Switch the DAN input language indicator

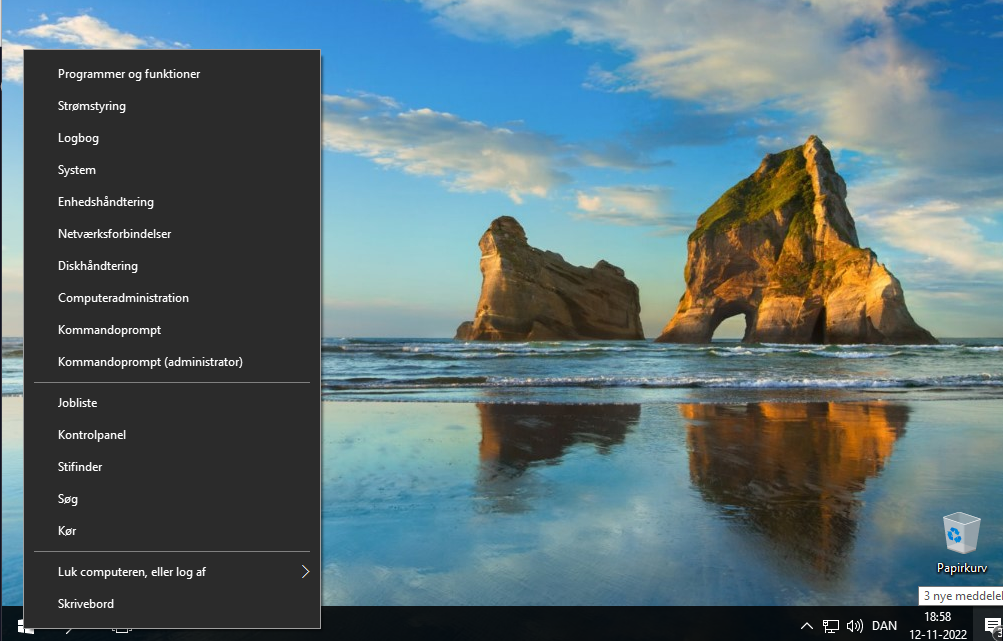(884, 626)
